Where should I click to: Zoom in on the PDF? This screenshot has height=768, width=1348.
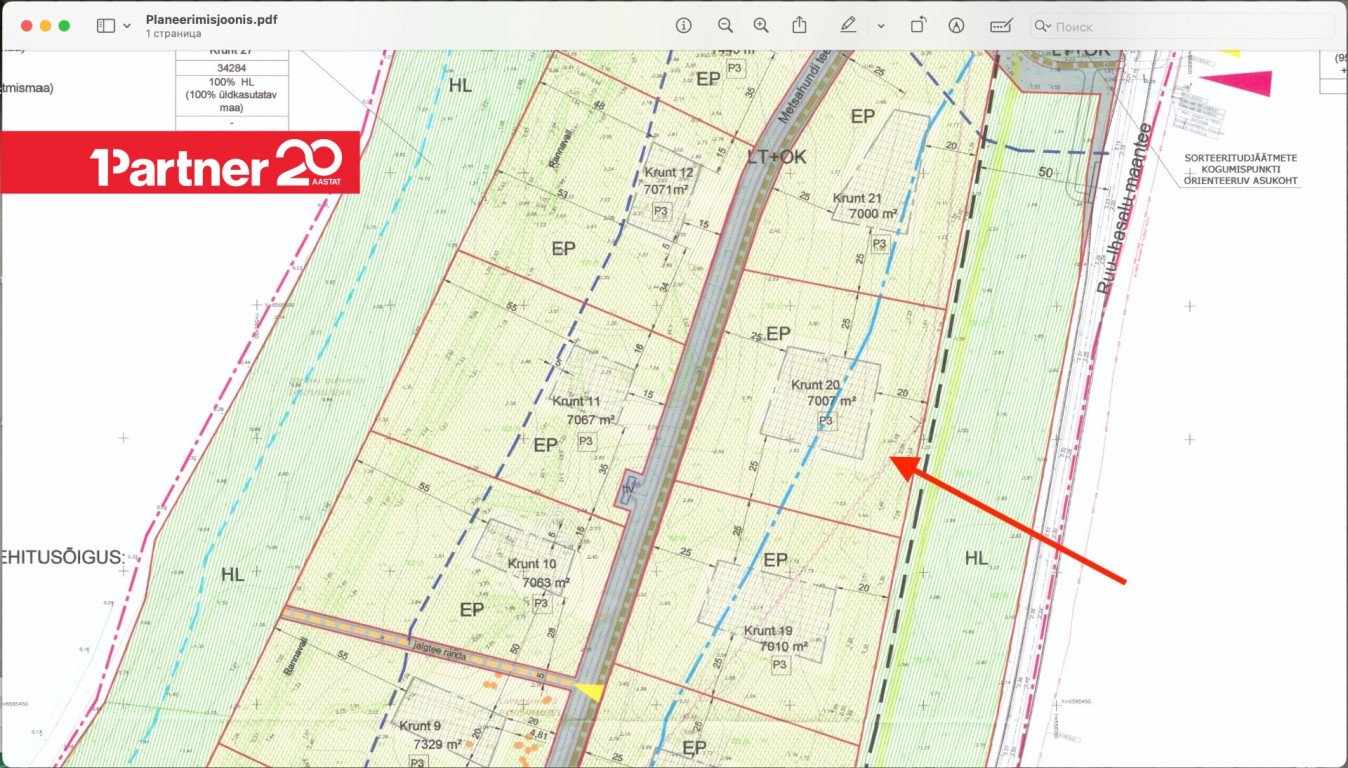pyautogui.click(x=761, y=26)
